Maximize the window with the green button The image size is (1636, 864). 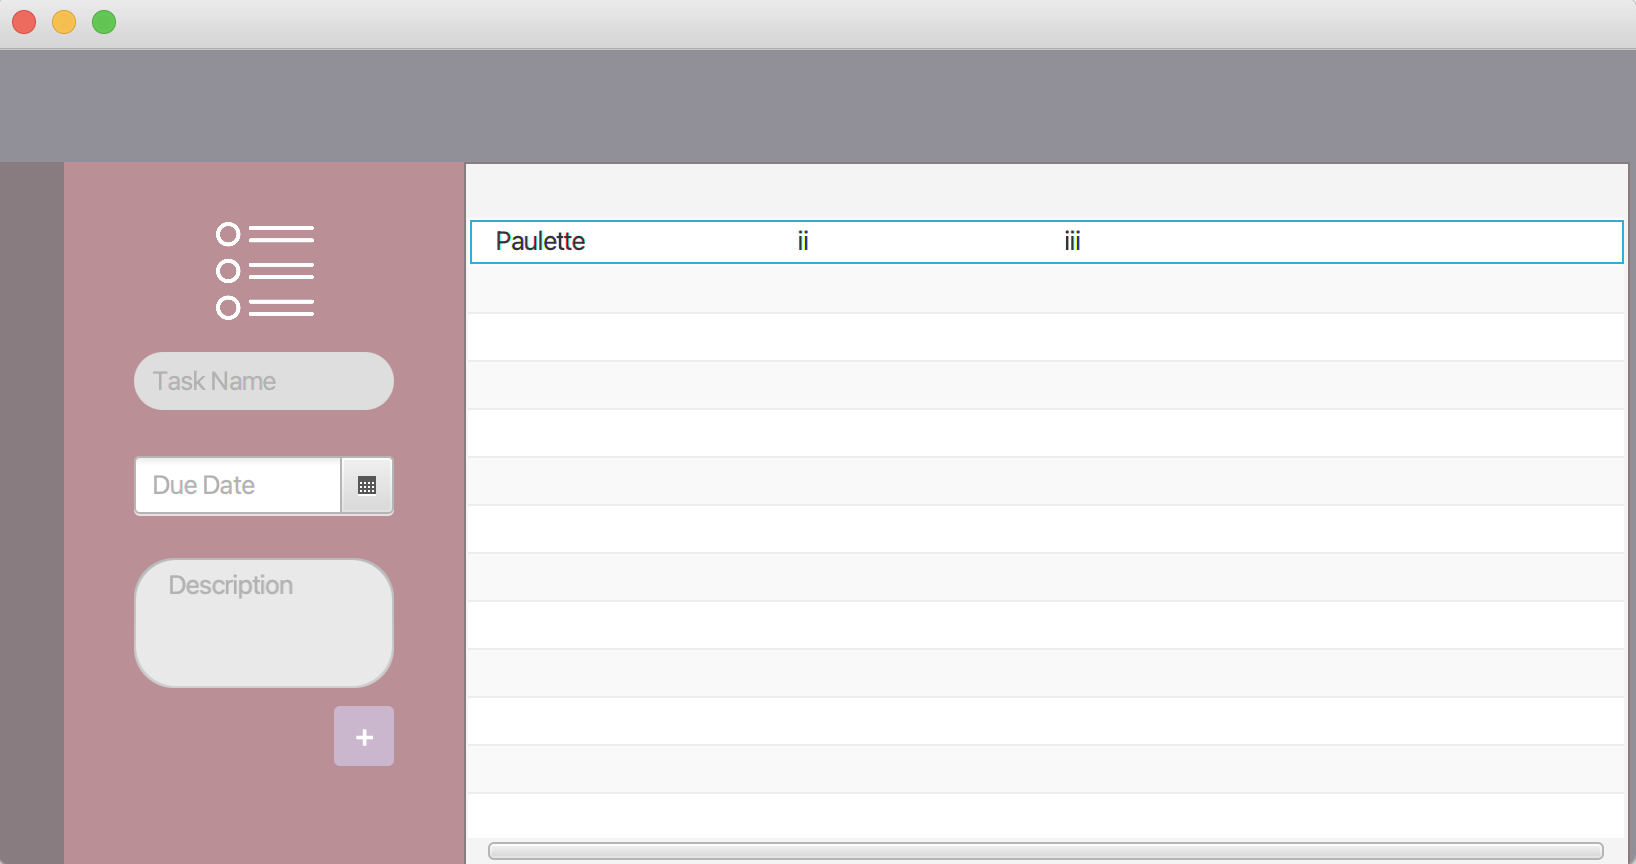[x=104, y=22]
